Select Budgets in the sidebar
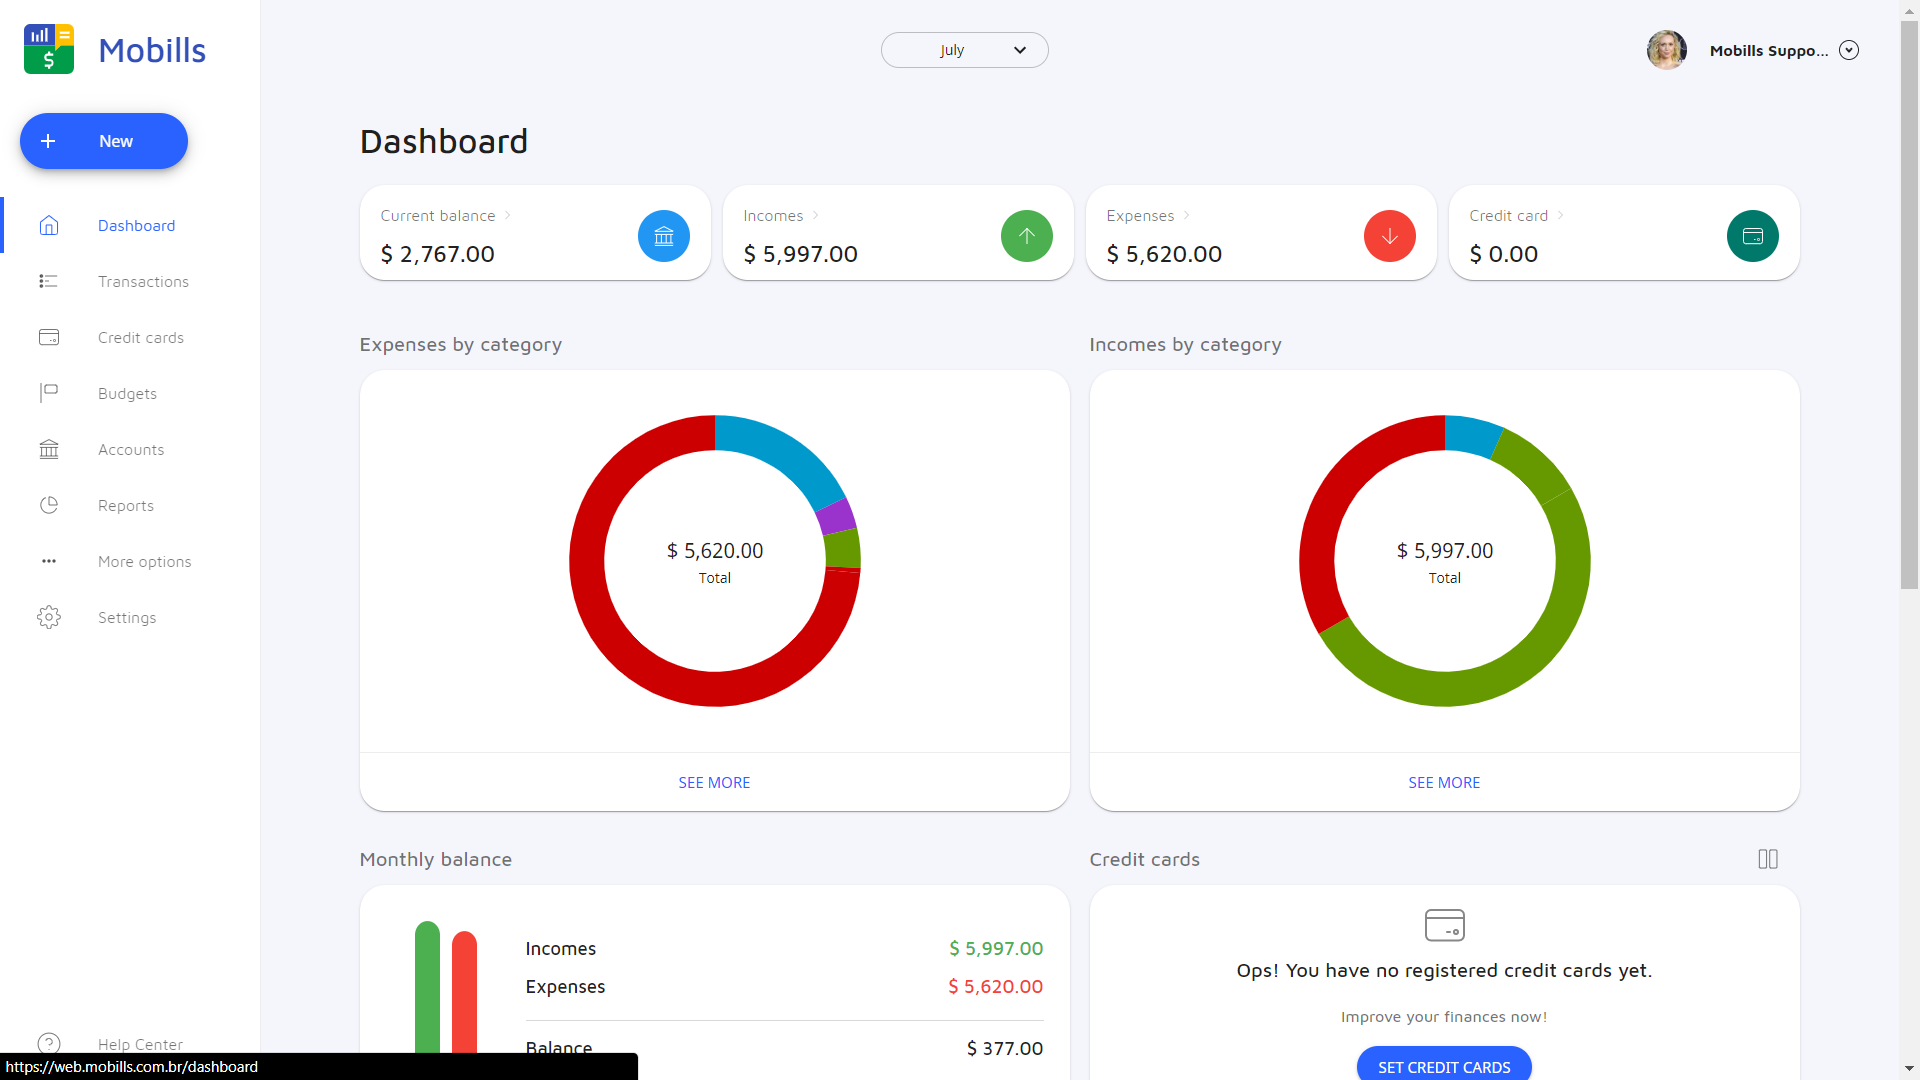Image resolution: width=1920 pixels, height=1080 pixels. [x=130, y=393]
